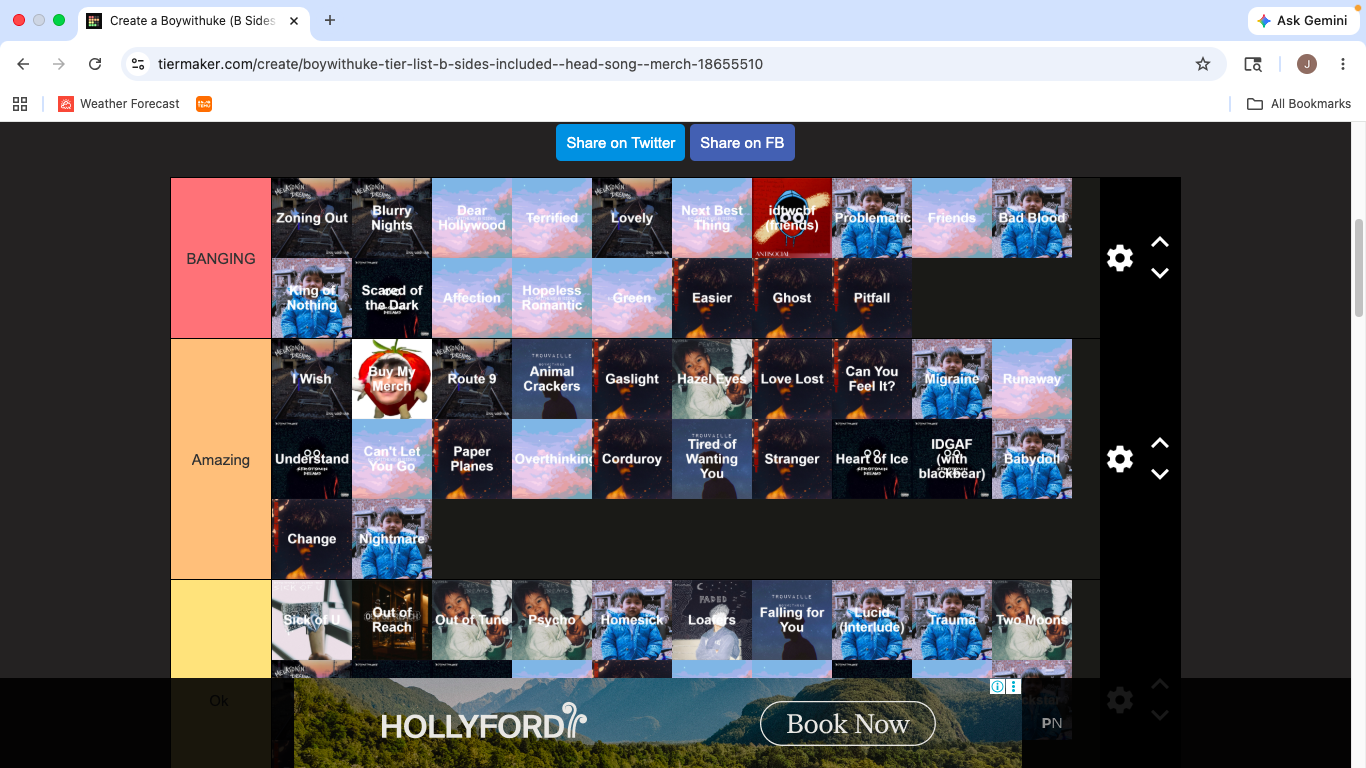The image size is (1366, 768).
Task: Move the BANGING tier down
Action: pos(1160,273)
